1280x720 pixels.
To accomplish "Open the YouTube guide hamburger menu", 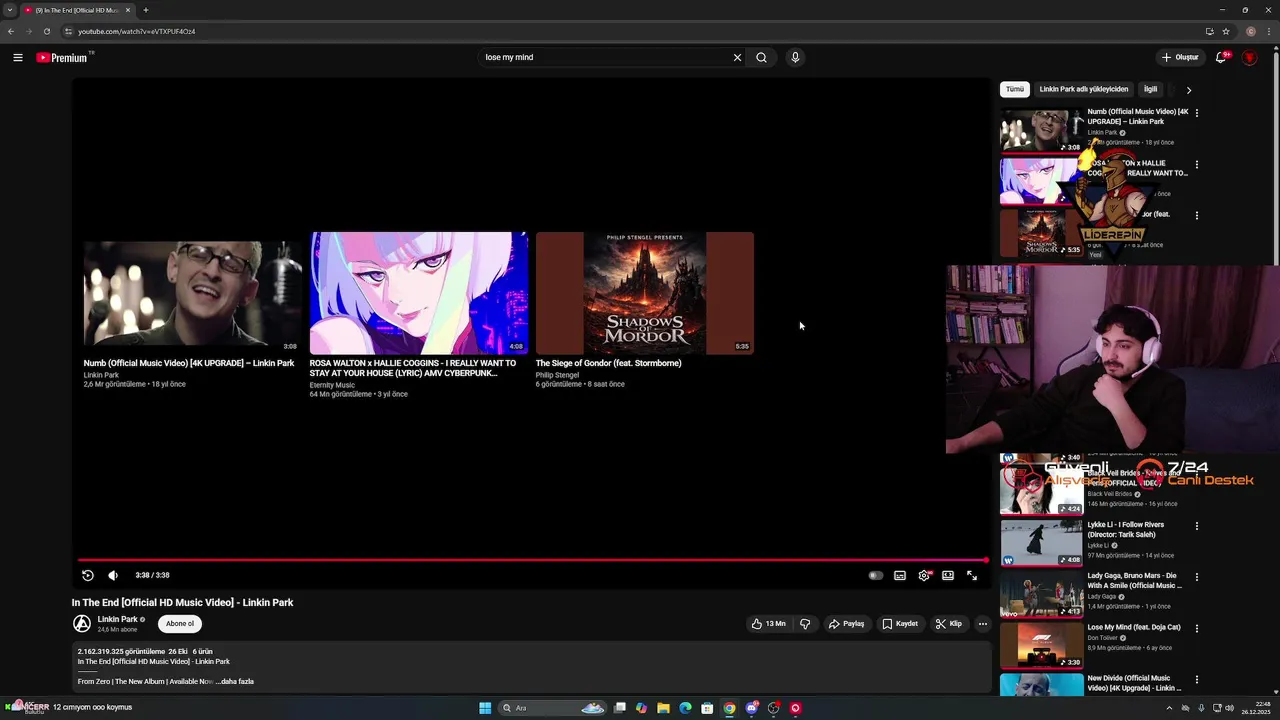I will coord(18,57).
